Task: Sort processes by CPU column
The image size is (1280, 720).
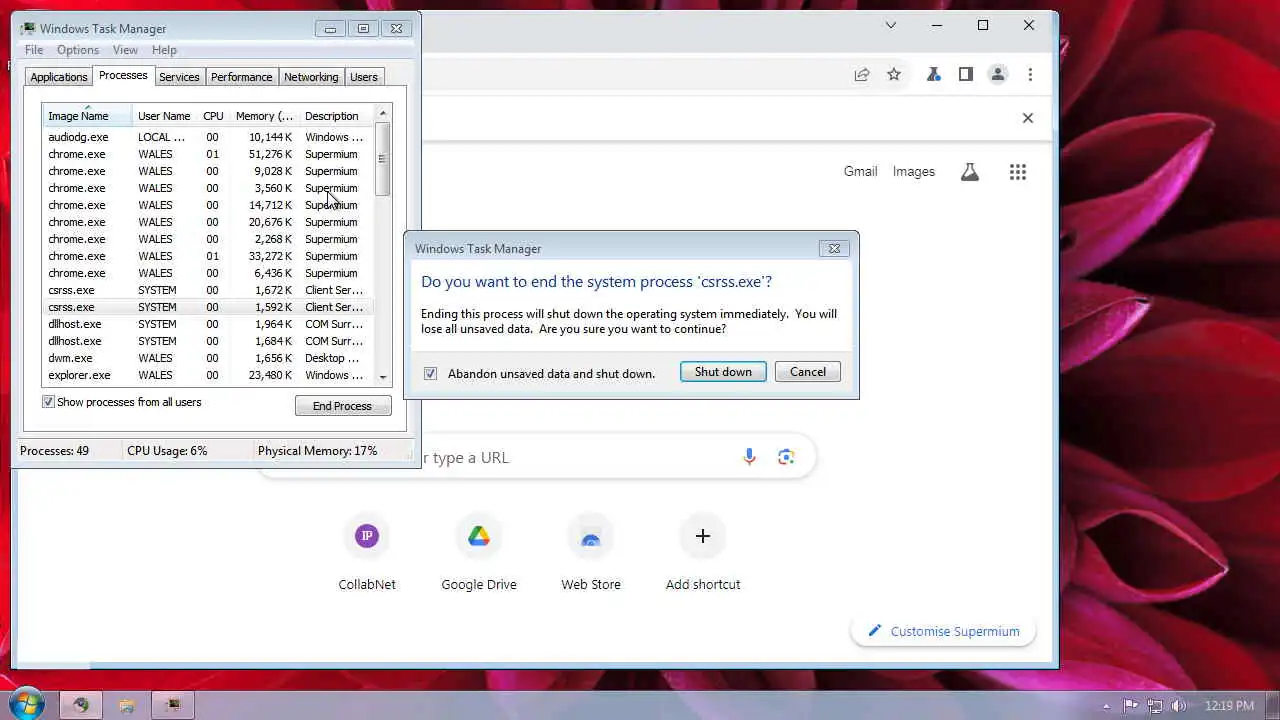Action: point(213,116)
